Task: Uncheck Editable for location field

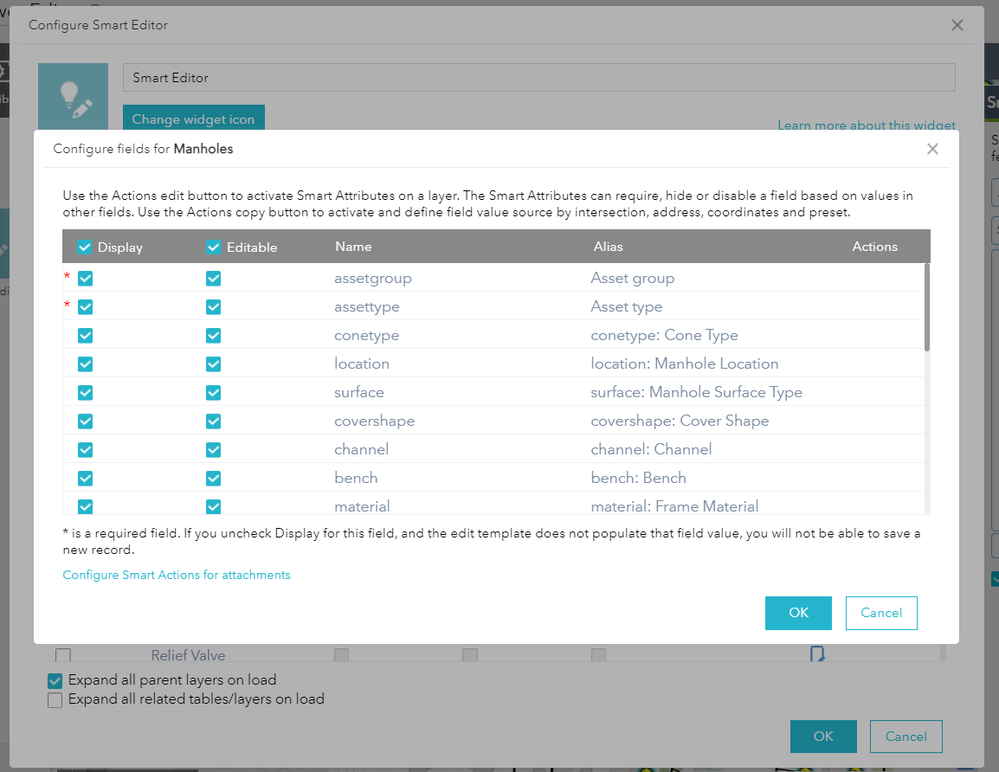Action: point(213,364)
